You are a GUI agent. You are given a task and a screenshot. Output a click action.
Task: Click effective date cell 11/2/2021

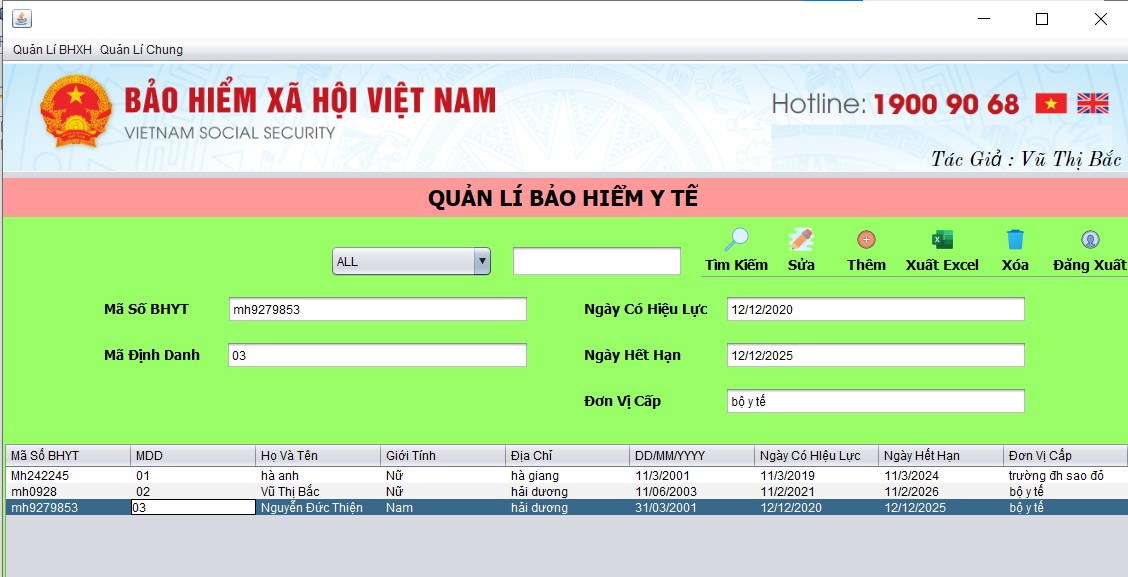(x=817, y=491)
